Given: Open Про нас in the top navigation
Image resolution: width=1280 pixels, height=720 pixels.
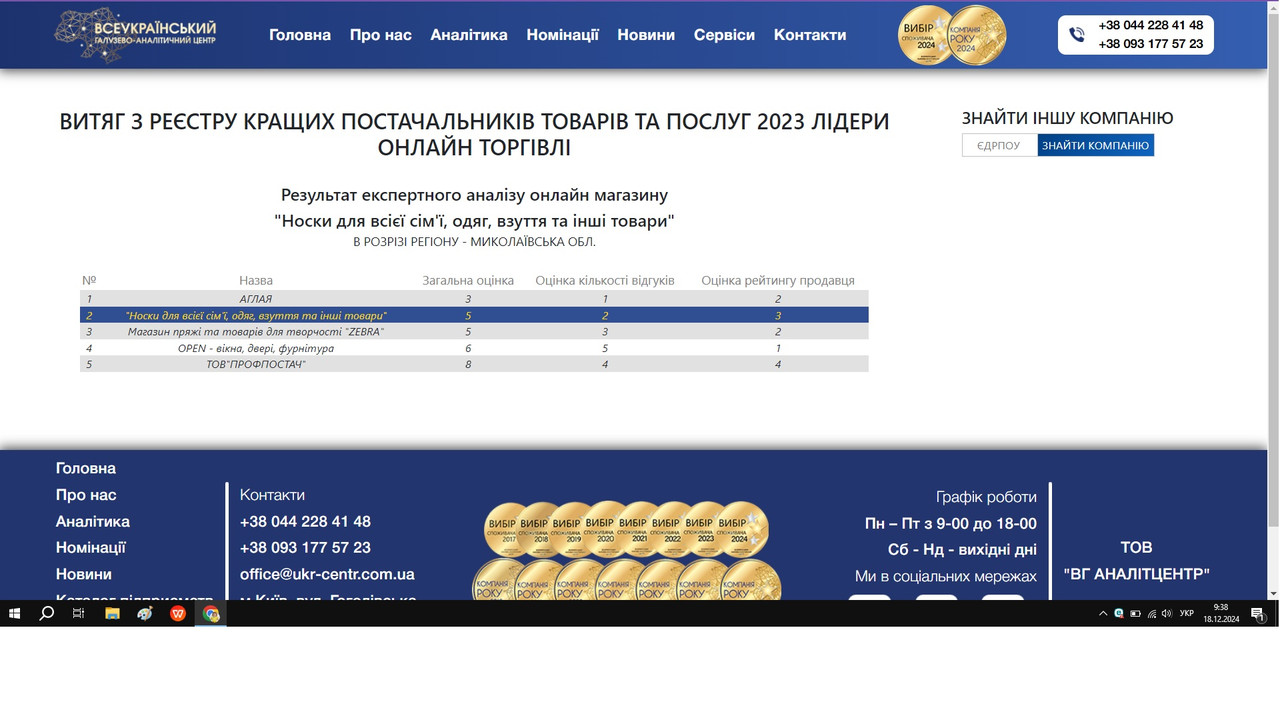Looking at the screenshot, I should click(381, 35).
